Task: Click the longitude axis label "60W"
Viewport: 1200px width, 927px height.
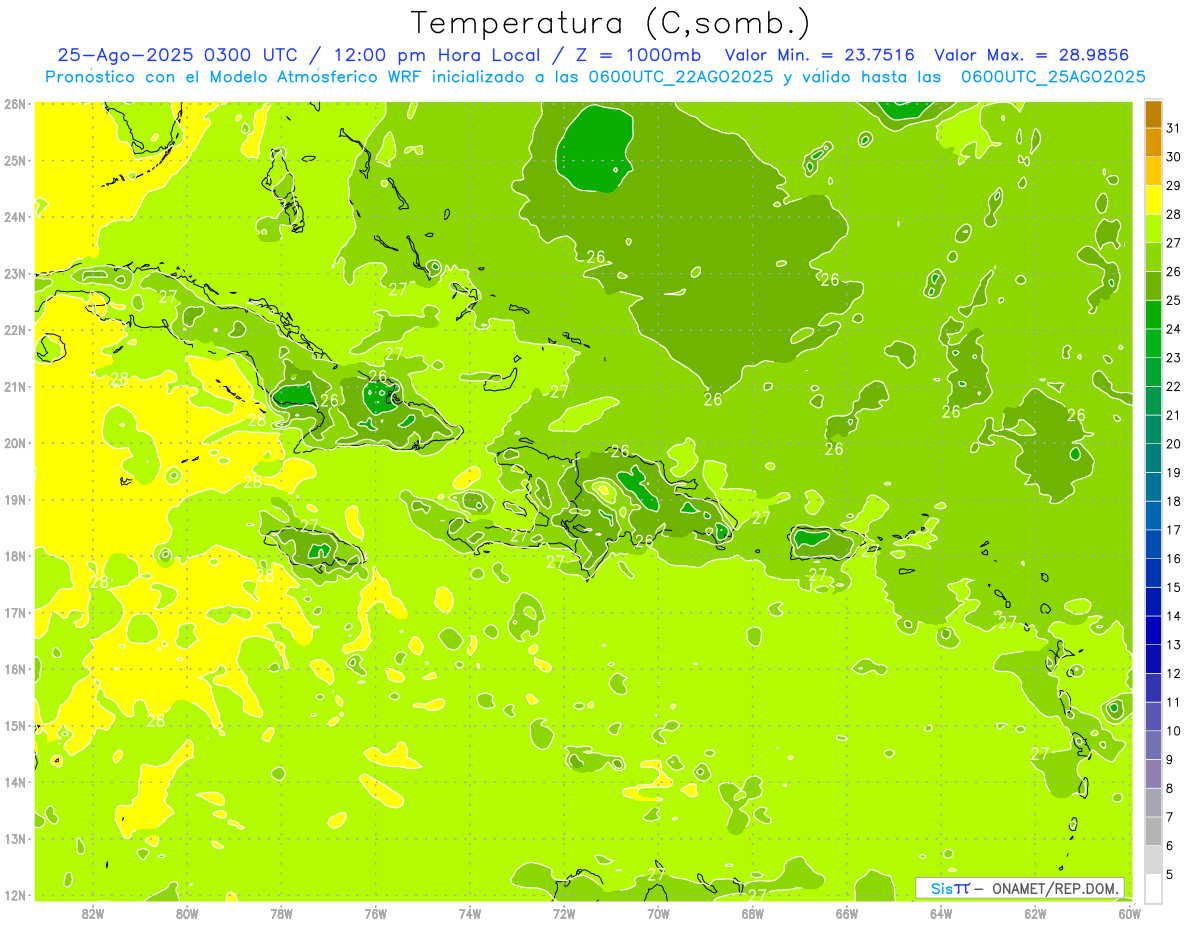Action: pos(1129,913)
